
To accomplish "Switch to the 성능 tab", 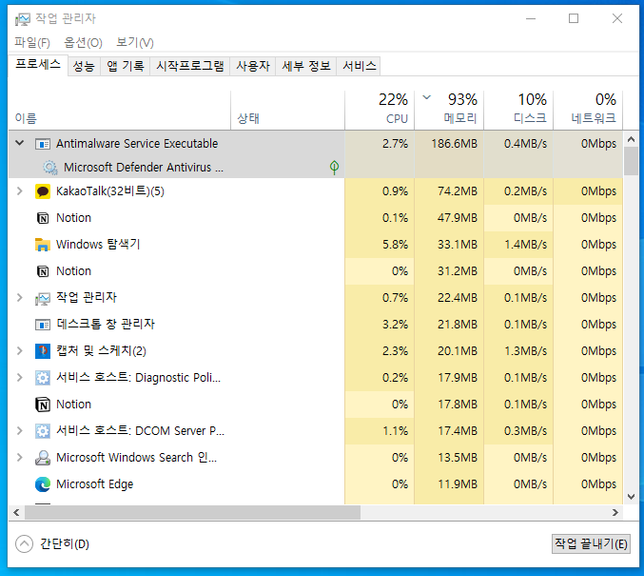I will tap(83, 66).
